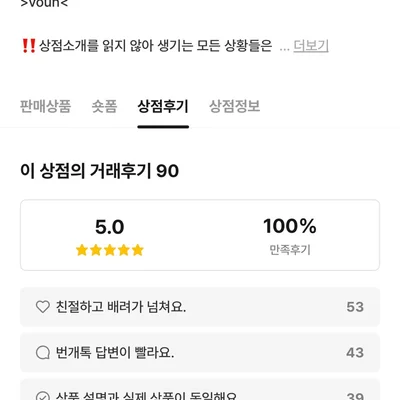Open the 상품 설명과 실제 상품이 동일해요 row
This screenshot has height=400, width=400.
200,389
